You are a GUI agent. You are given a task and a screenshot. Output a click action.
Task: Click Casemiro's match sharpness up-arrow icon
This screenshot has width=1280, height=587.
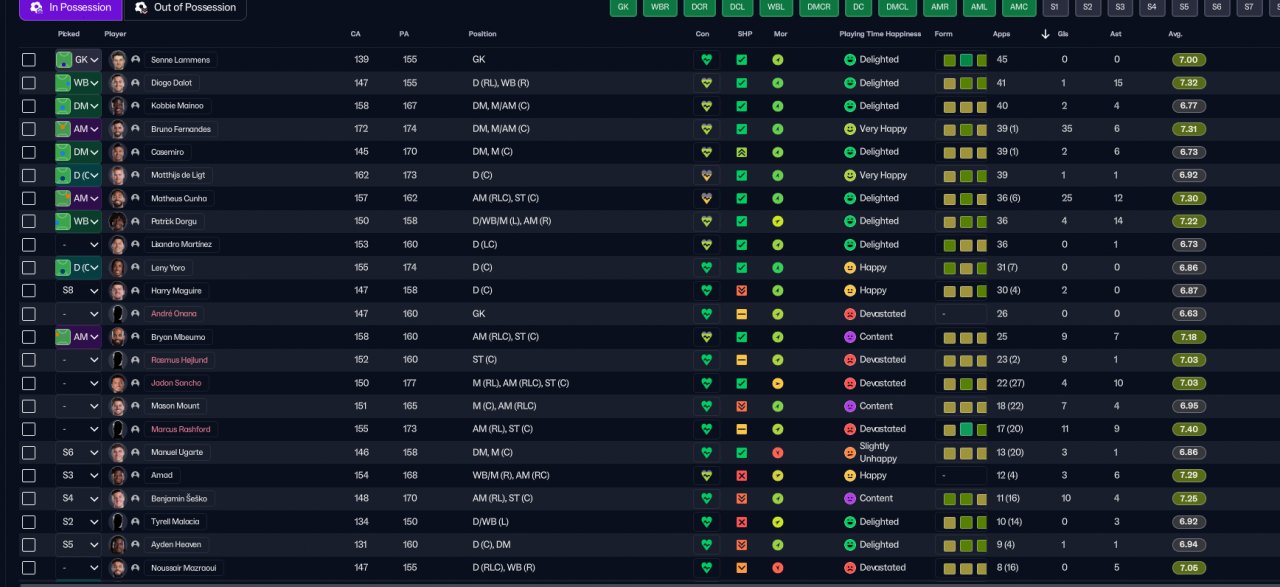click(741, 152)
